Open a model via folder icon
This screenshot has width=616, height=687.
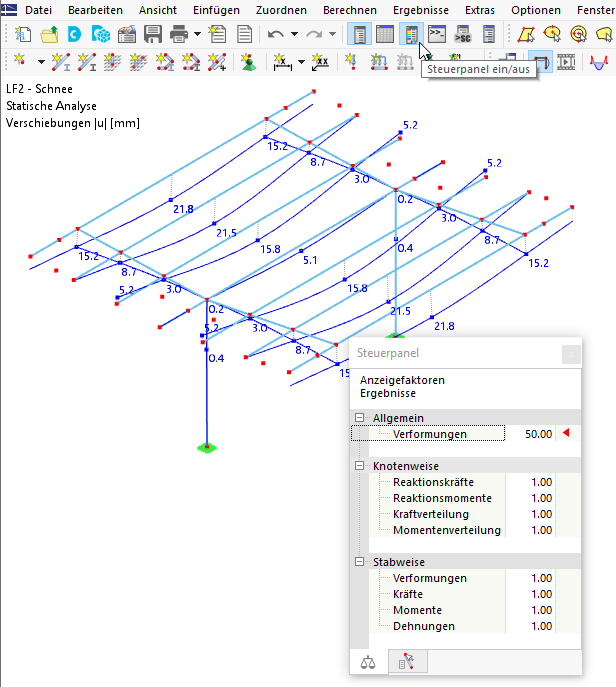(x=49, y=34)
